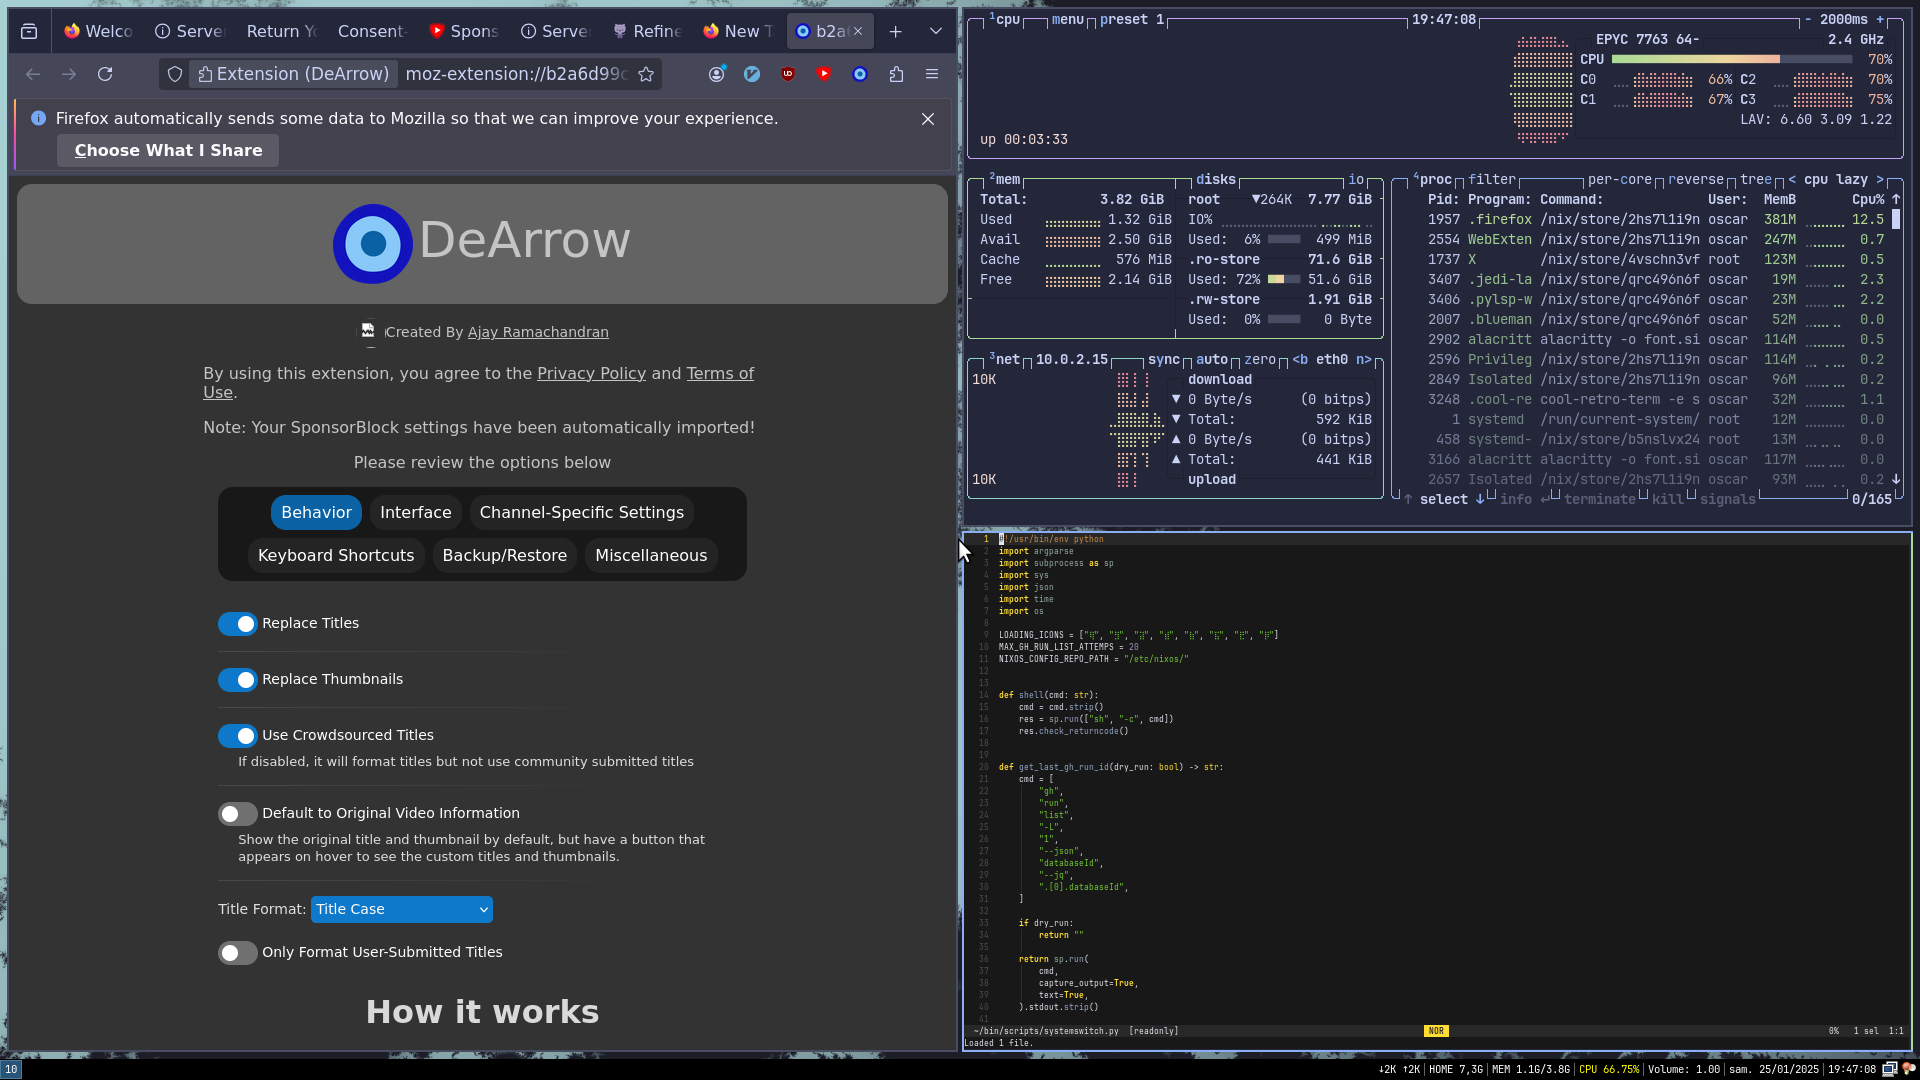Enable Only Format User-Submitted Titles
Image resolution: width=1920 pixels, height=1080 pixels.
(238, 953)
